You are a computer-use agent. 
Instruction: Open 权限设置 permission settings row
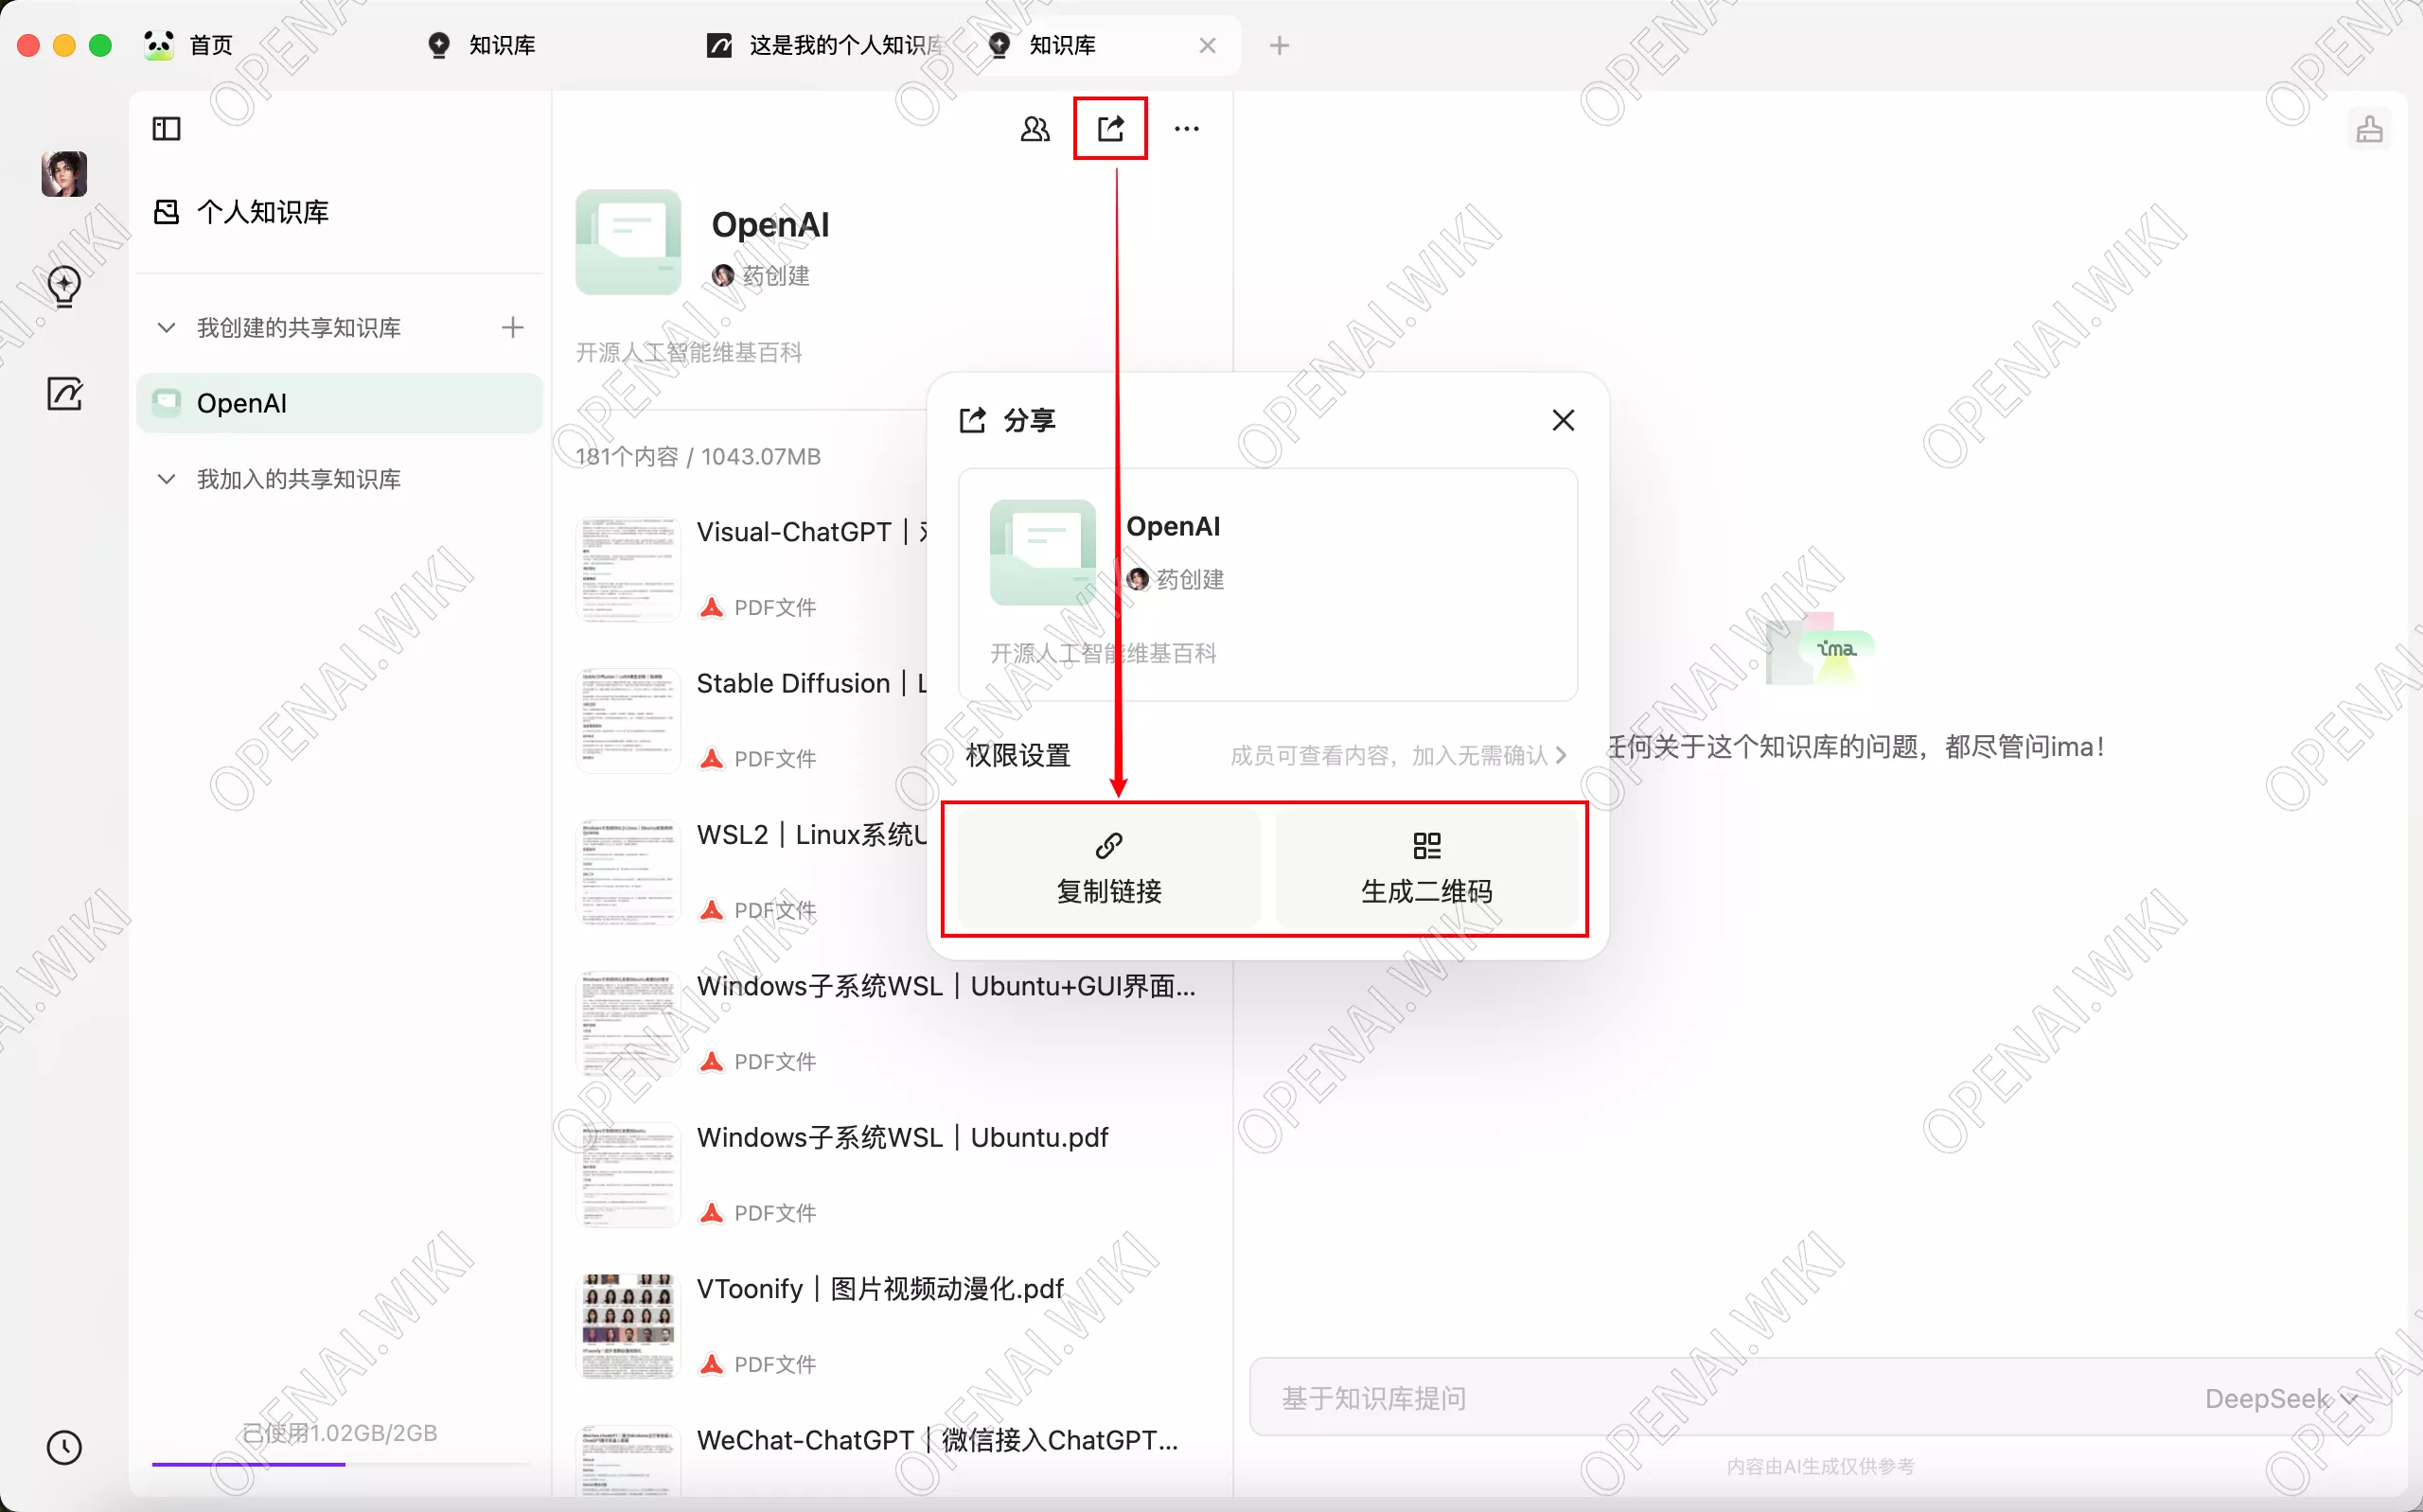tap(1267, 755)
